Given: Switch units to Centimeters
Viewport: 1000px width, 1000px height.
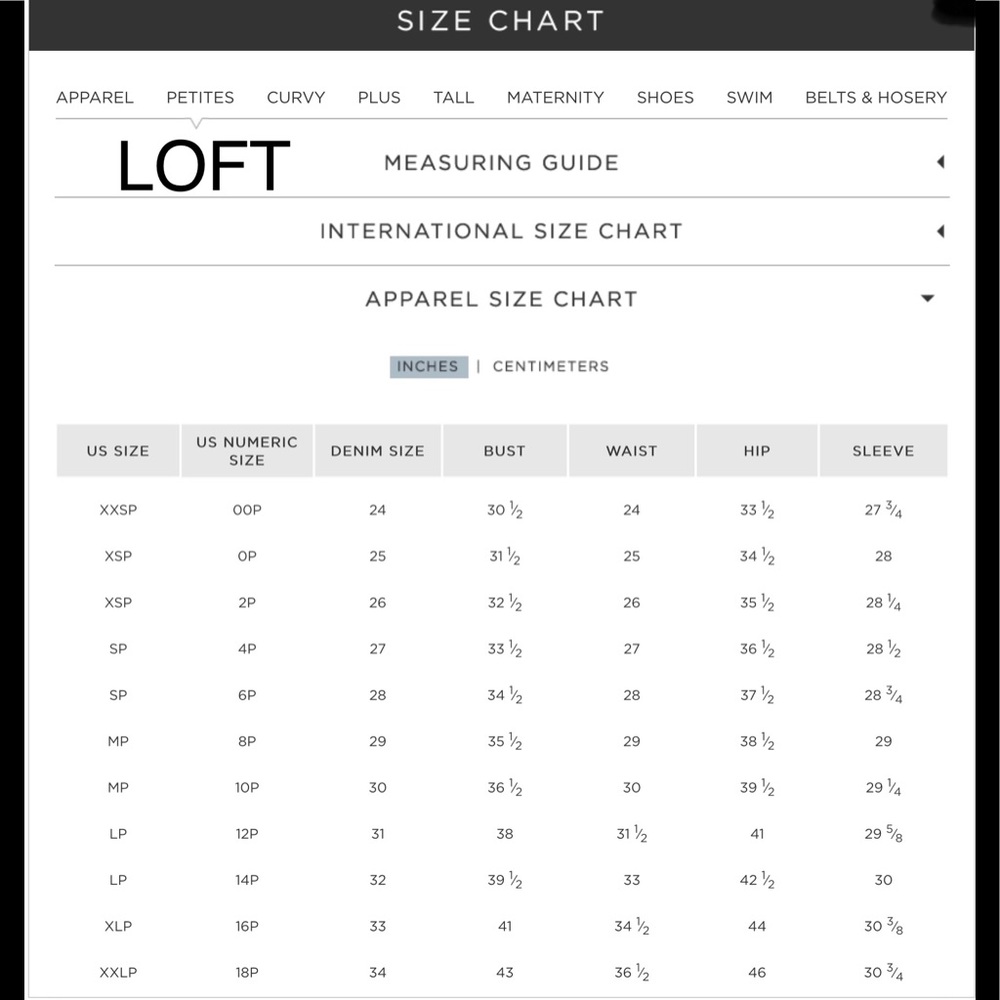Looking at the screenshot, I should click(551, 367).
